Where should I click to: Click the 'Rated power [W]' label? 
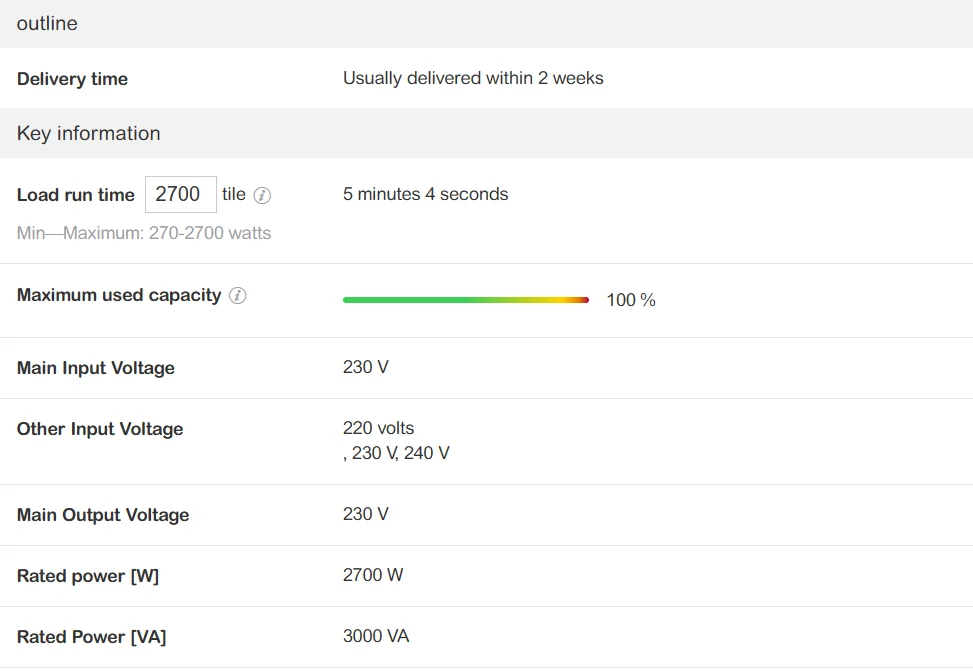coord(88,576)
